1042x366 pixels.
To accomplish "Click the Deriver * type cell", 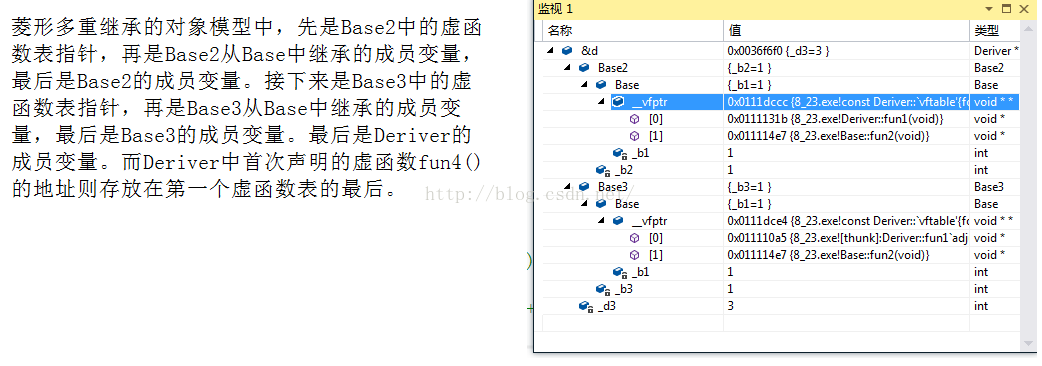I will click(996, 50).
